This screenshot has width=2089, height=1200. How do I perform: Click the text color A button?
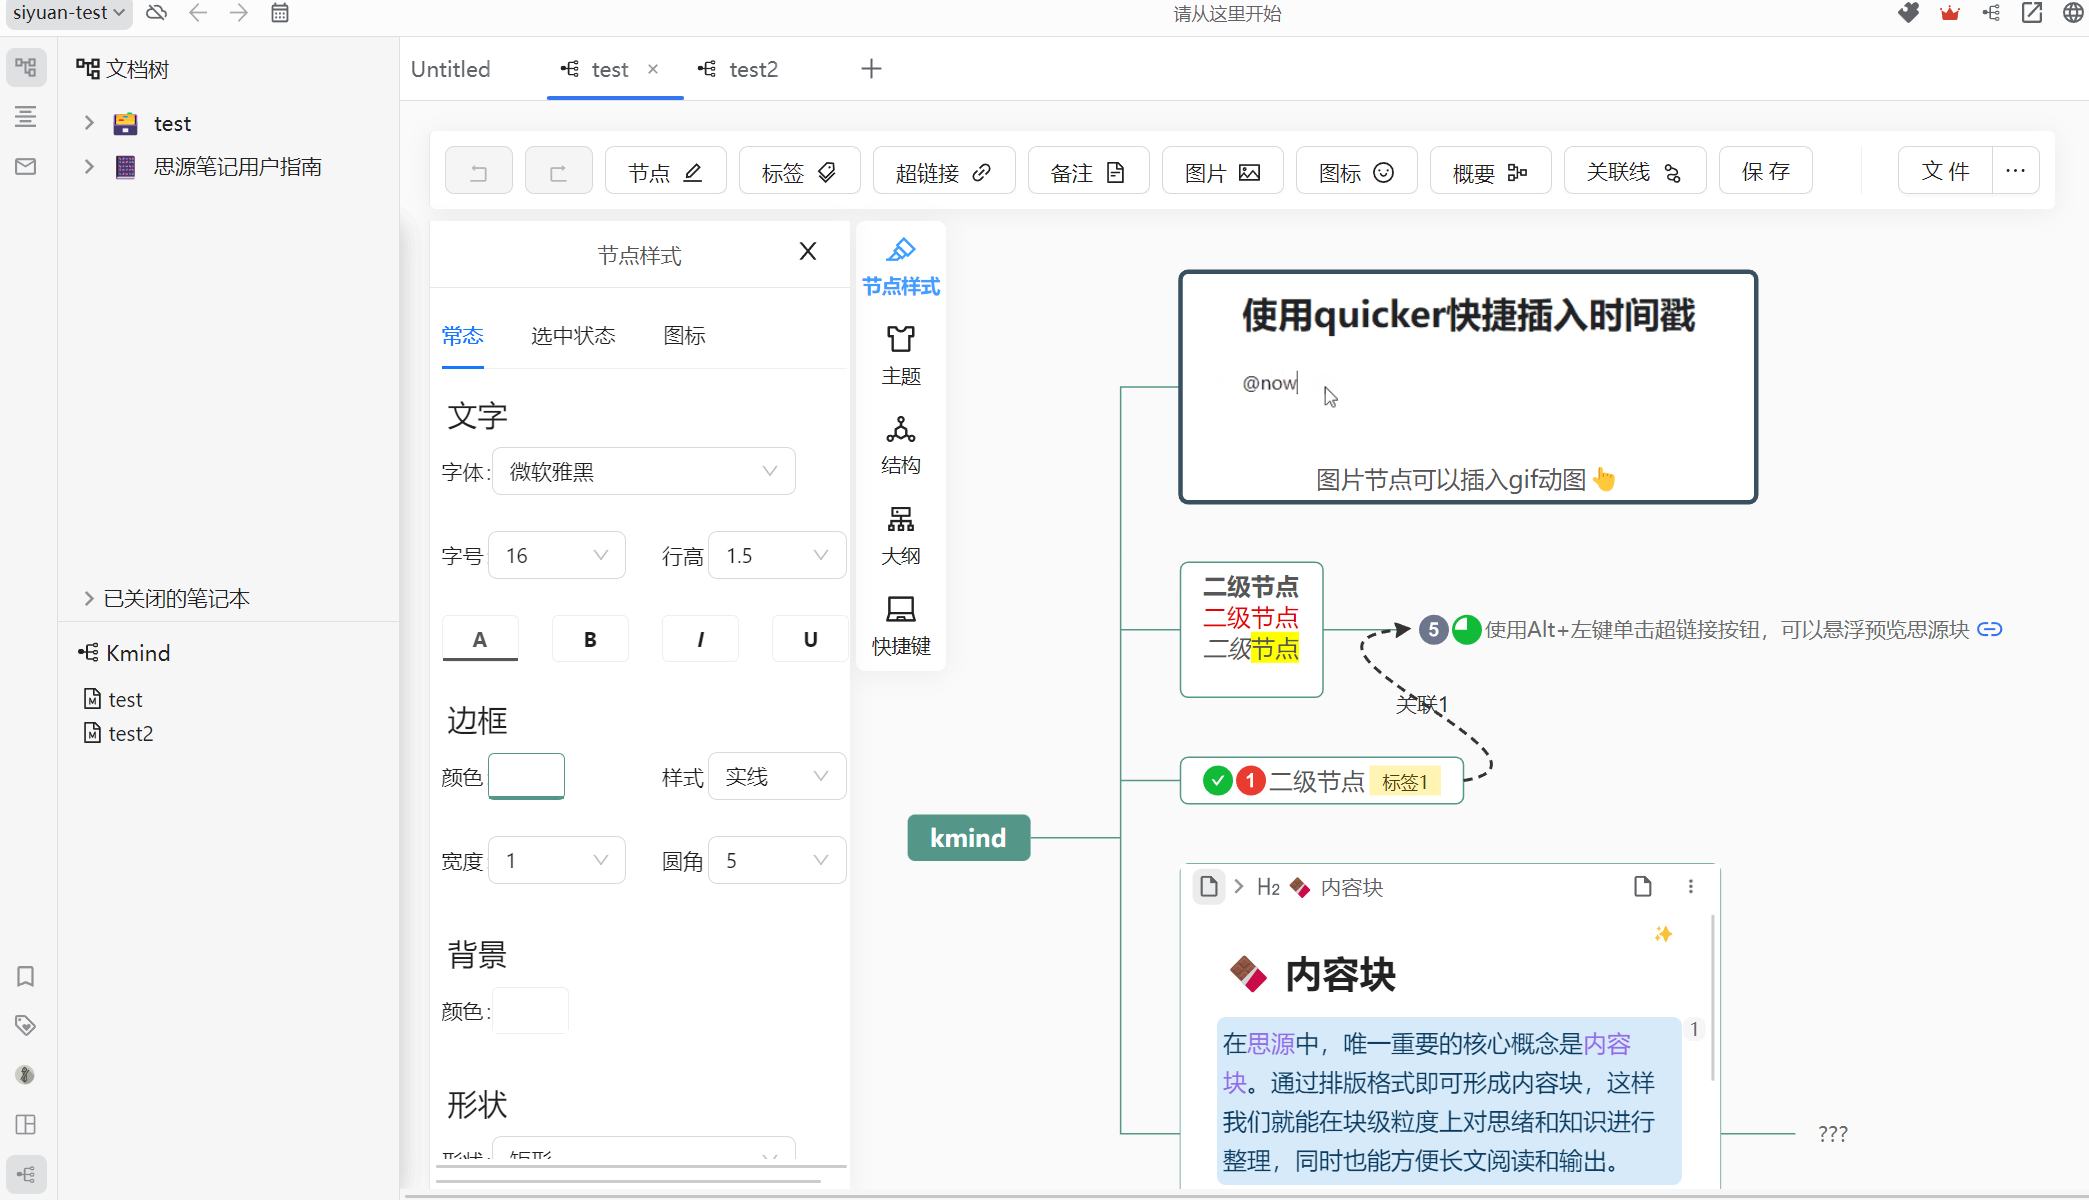click(x=480, y=639)
